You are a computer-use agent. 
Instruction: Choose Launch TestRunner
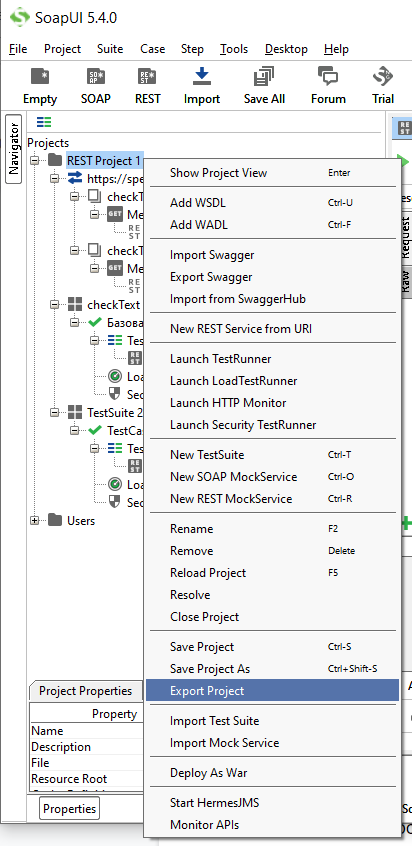point(272,359)
